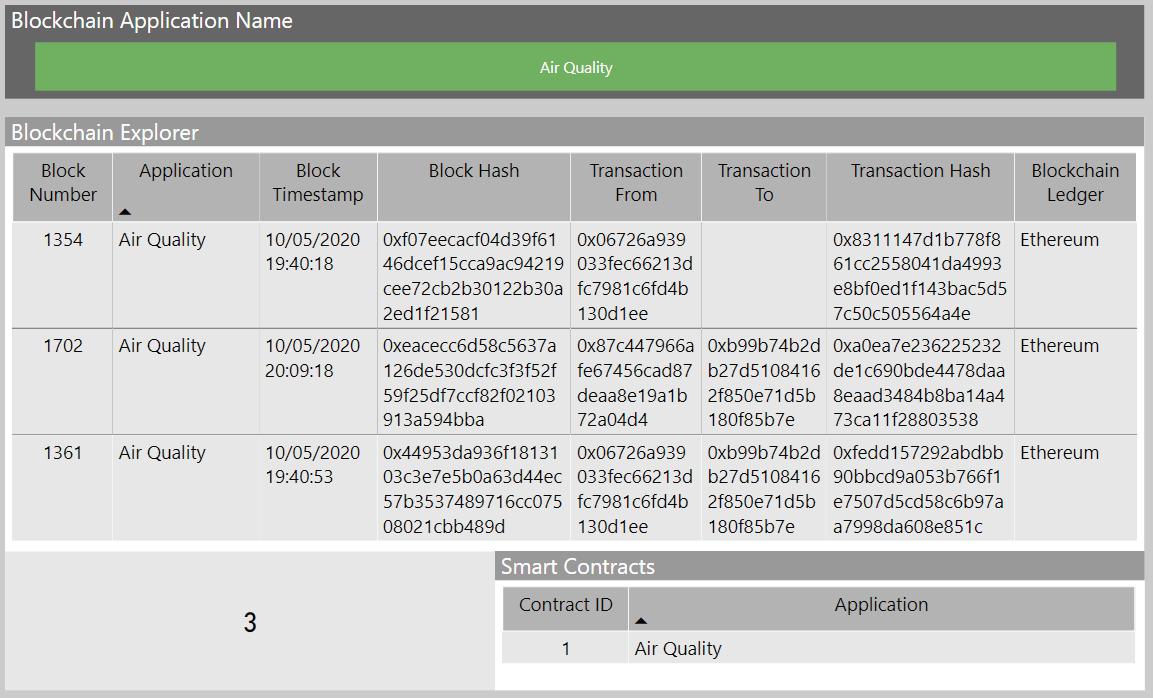Image resolution: width=1153 pixels, height=698 pixels.
Task: Click Transaction To 0xb99b74b2d in block 1702 row
Action: pos(764,382)
